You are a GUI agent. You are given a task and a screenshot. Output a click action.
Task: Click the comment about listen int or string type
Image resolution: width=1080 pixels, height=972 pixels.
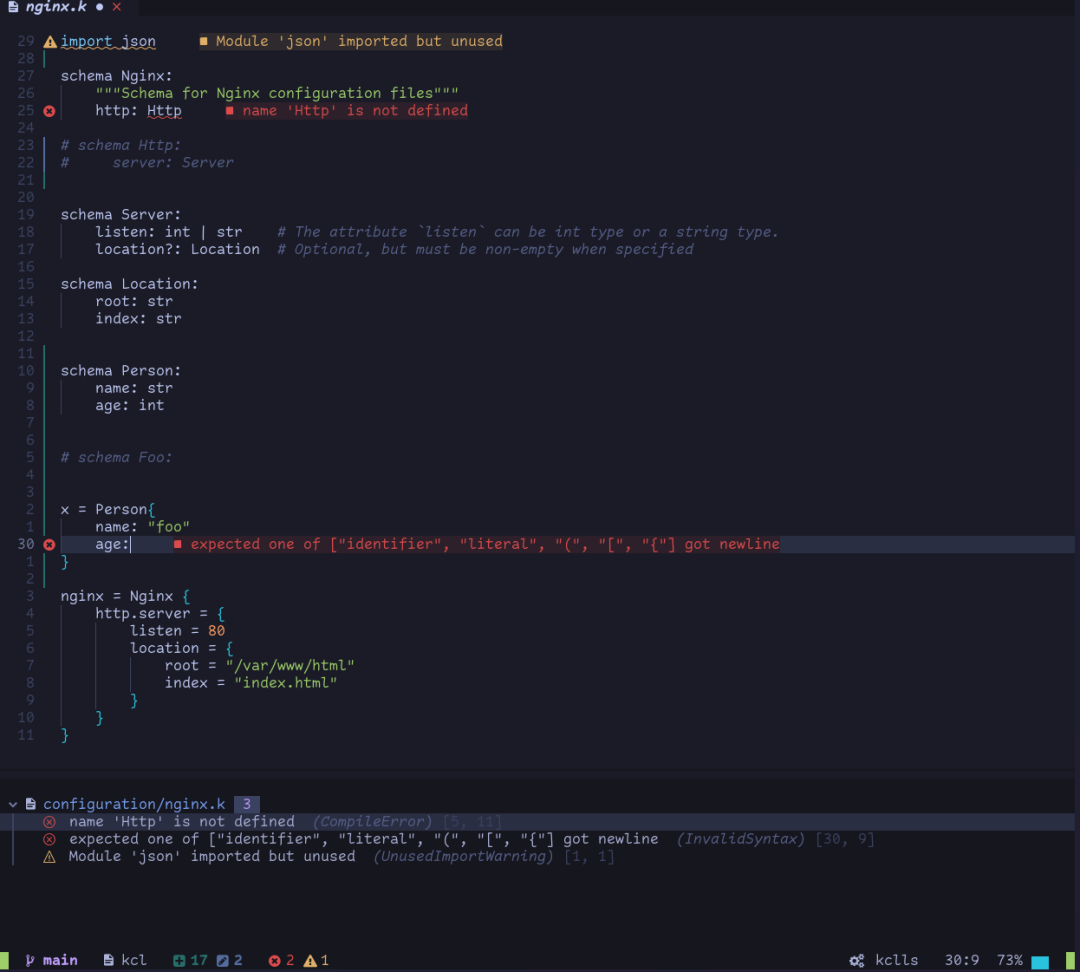(528, 232)
